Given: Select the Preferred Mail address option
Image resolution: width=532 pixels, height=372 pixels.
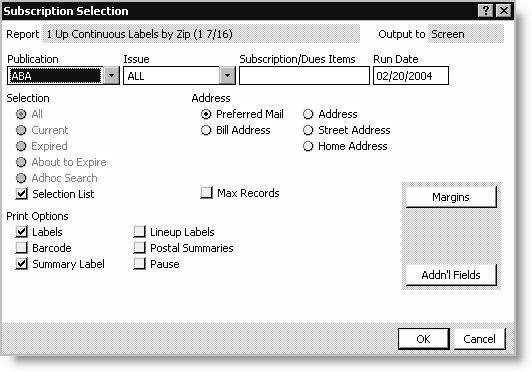Looking at the screenshot, I should point(206,114).
